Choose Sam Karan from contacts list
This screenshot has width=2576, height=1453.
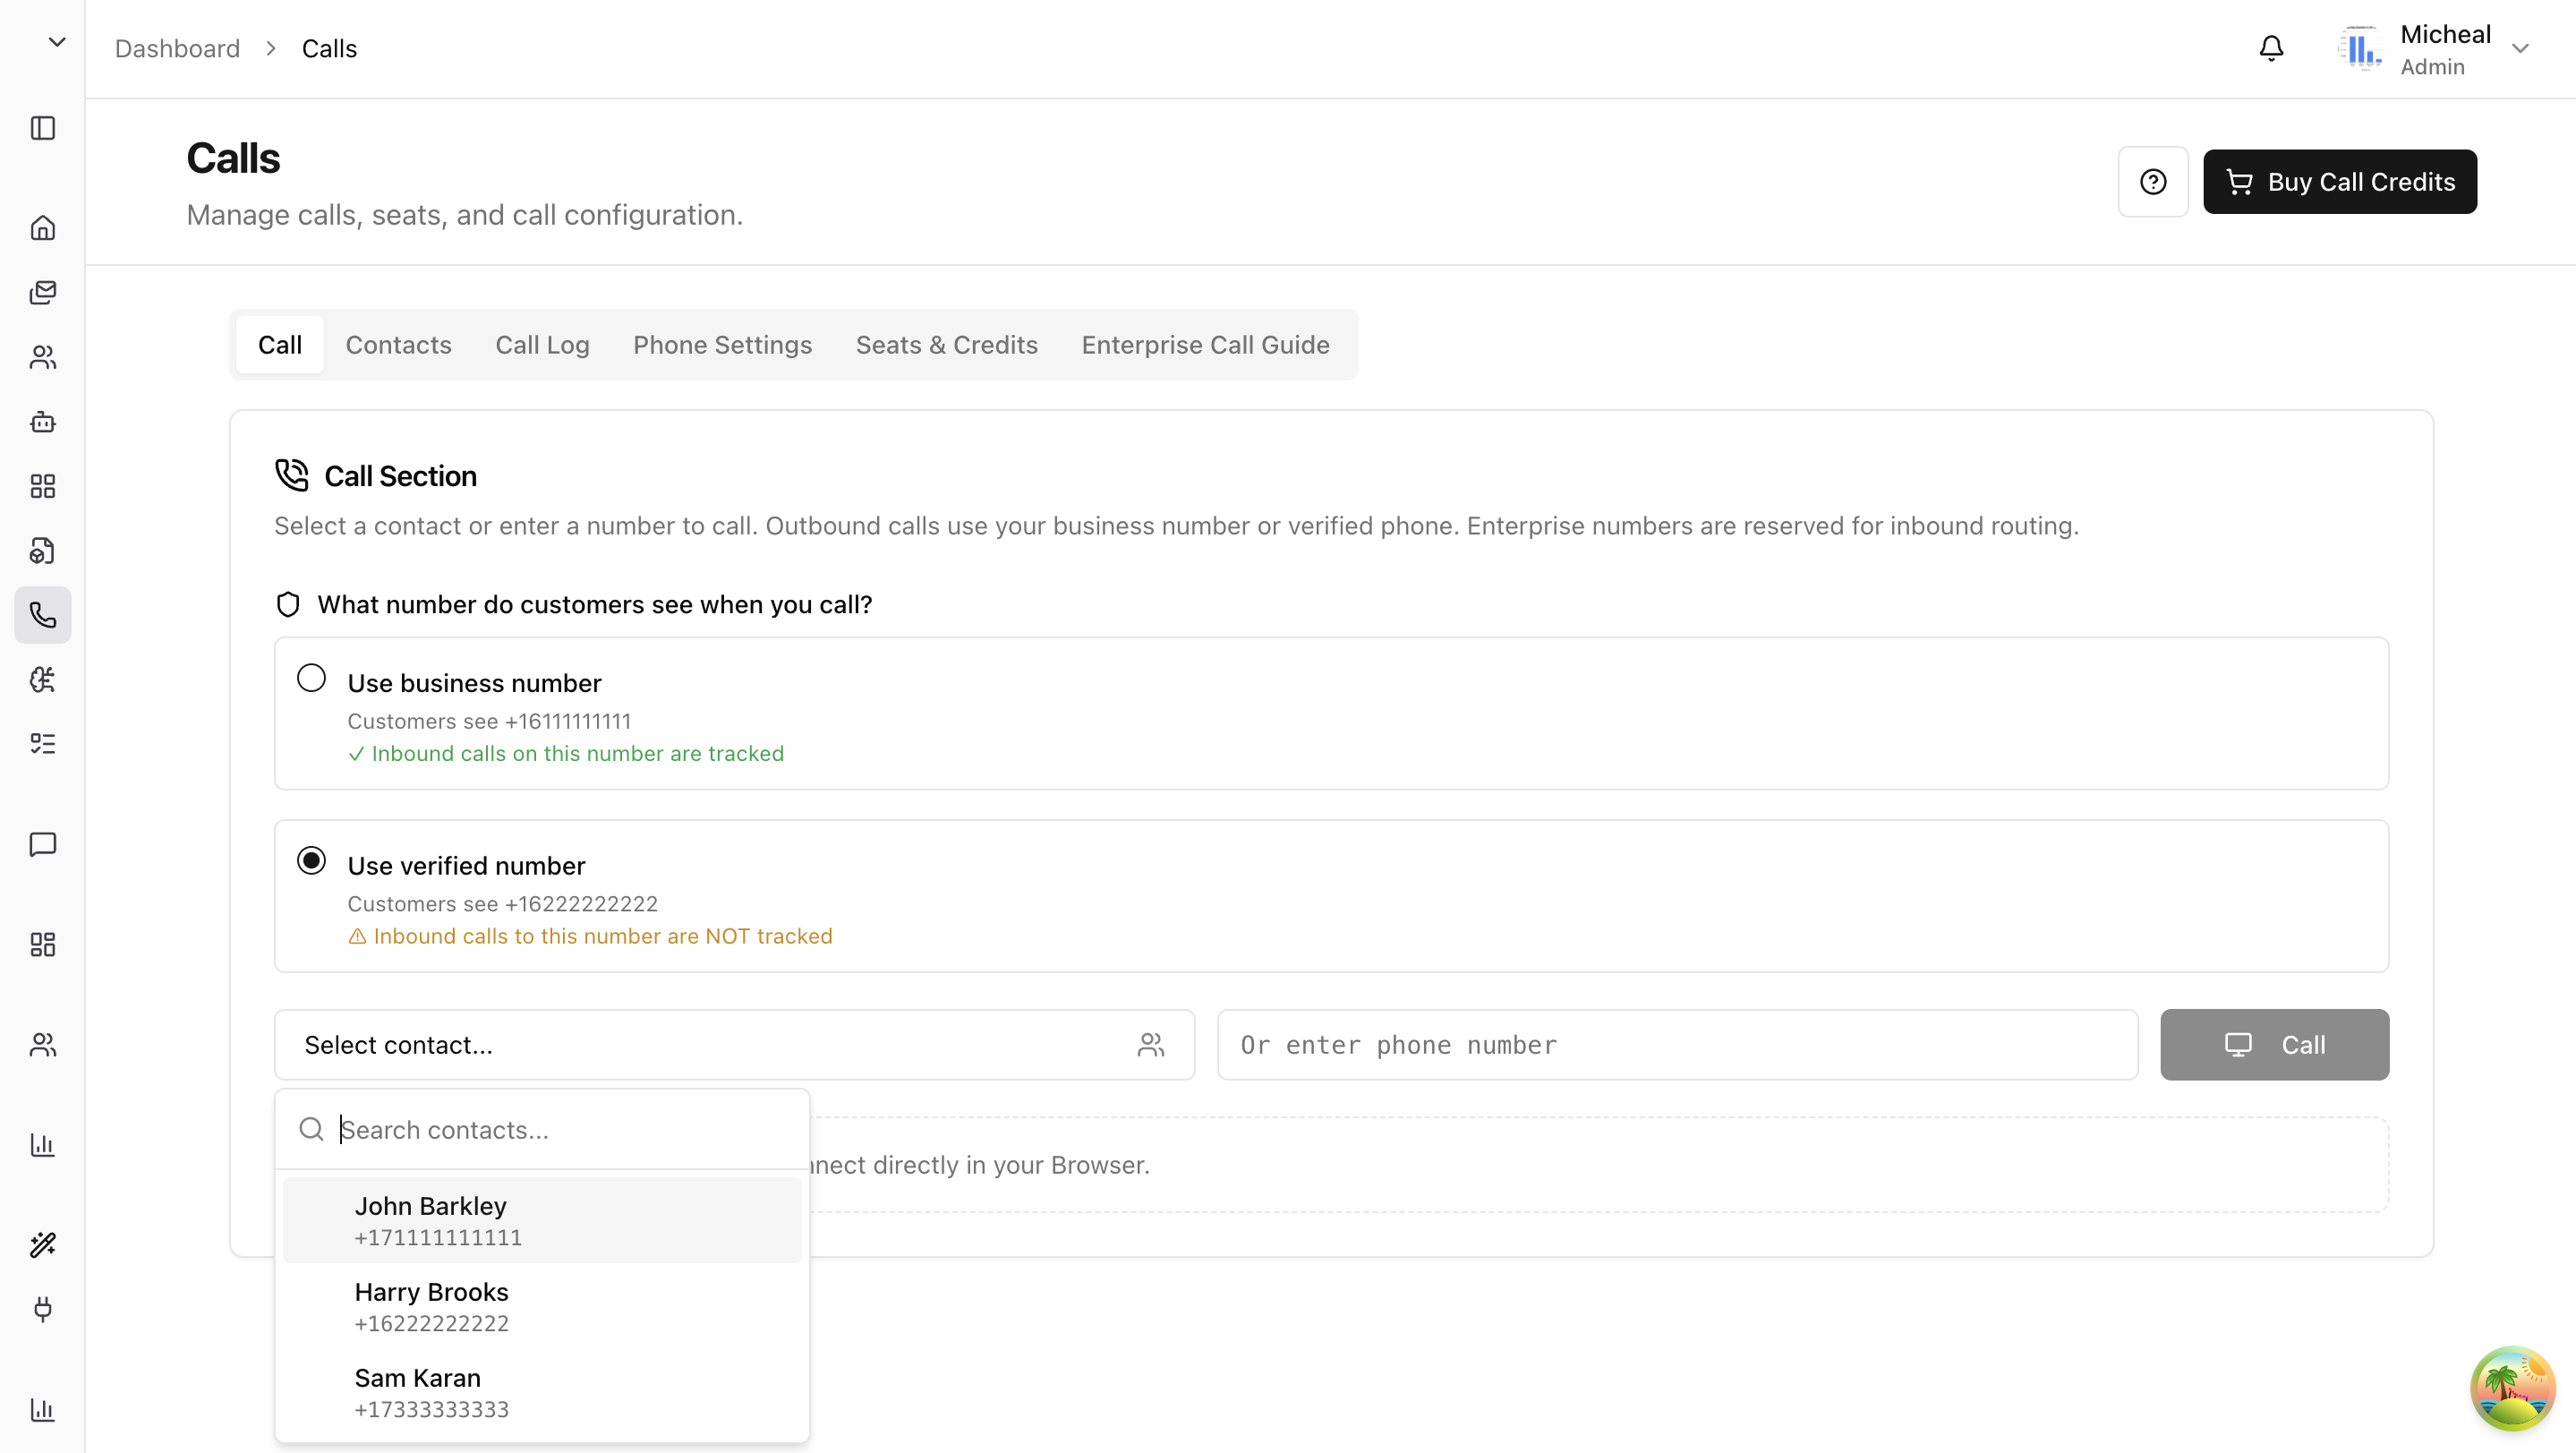pos(542,1392)
